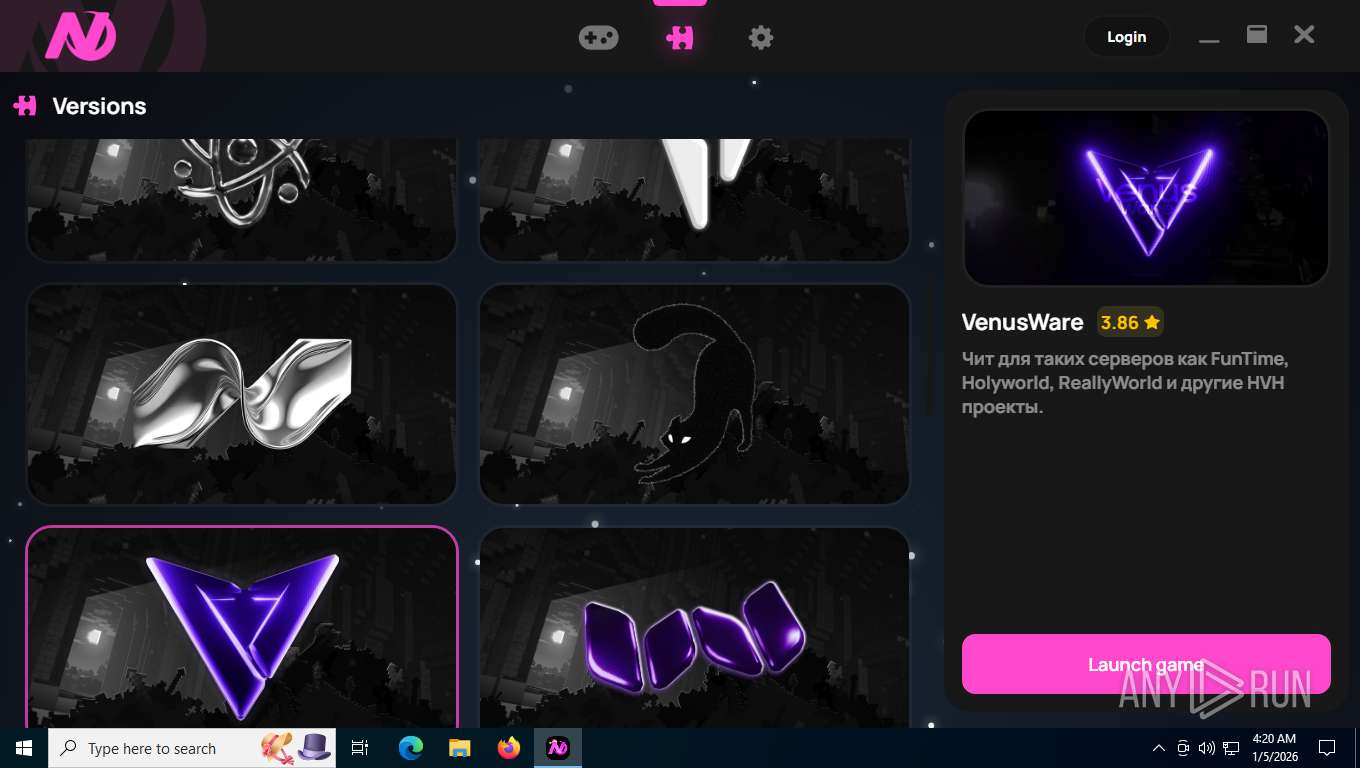
Task: Select the white V-shape version card
Action: pyautogui.click(x=695, y=200)
